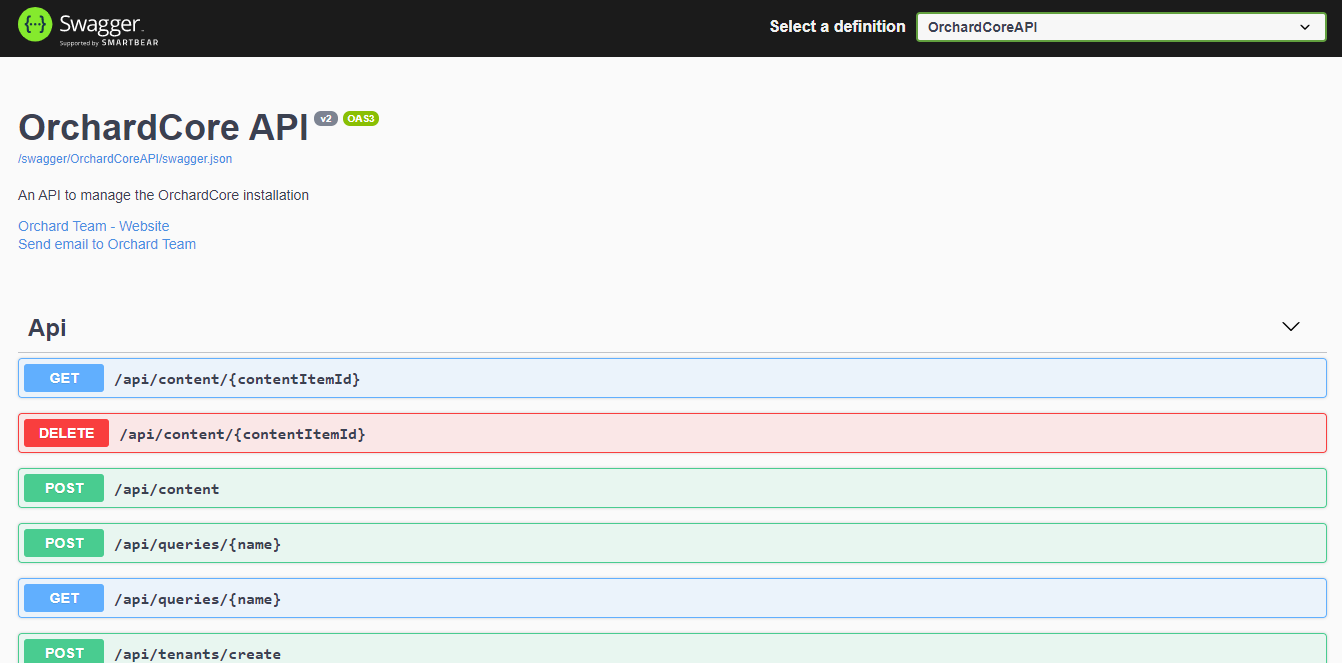Click the Select a definition label

tap(837, 27)
